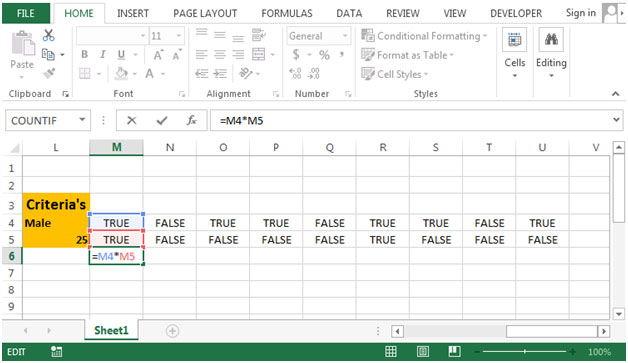The width and height of the screenshot is (628, 363).
Task: Click the zoom slider handle
Action: click(x=525, y=352)
